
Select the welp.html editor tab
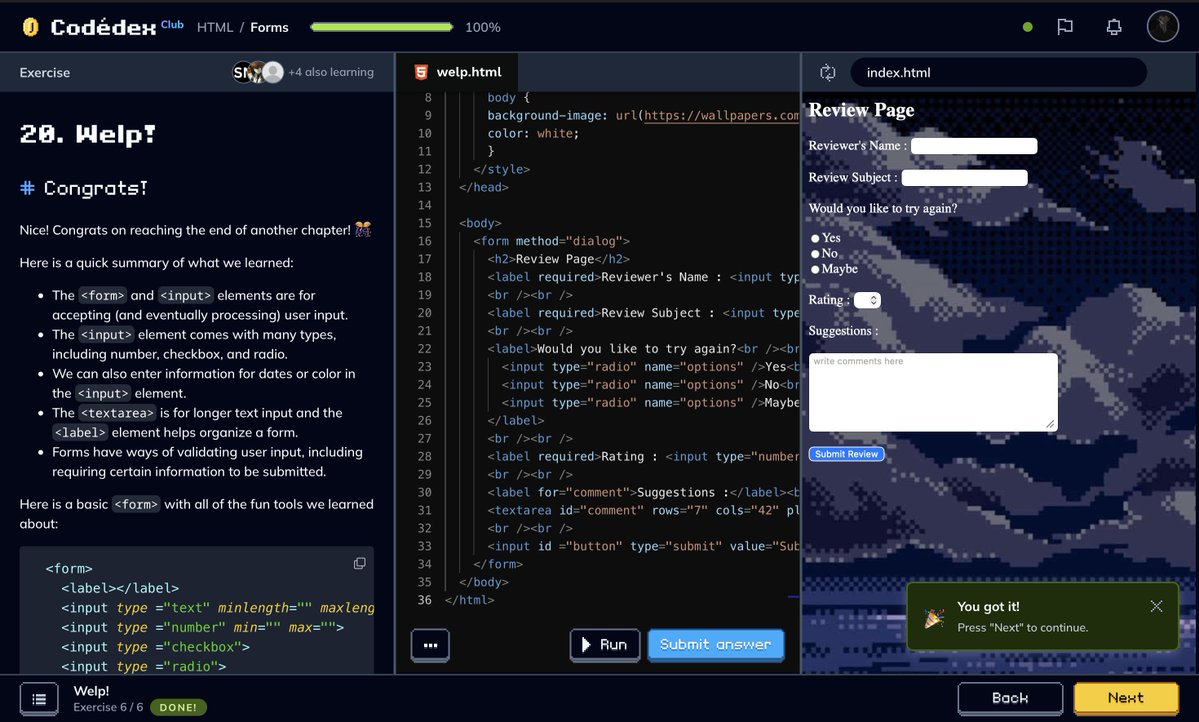click(457, 72)
